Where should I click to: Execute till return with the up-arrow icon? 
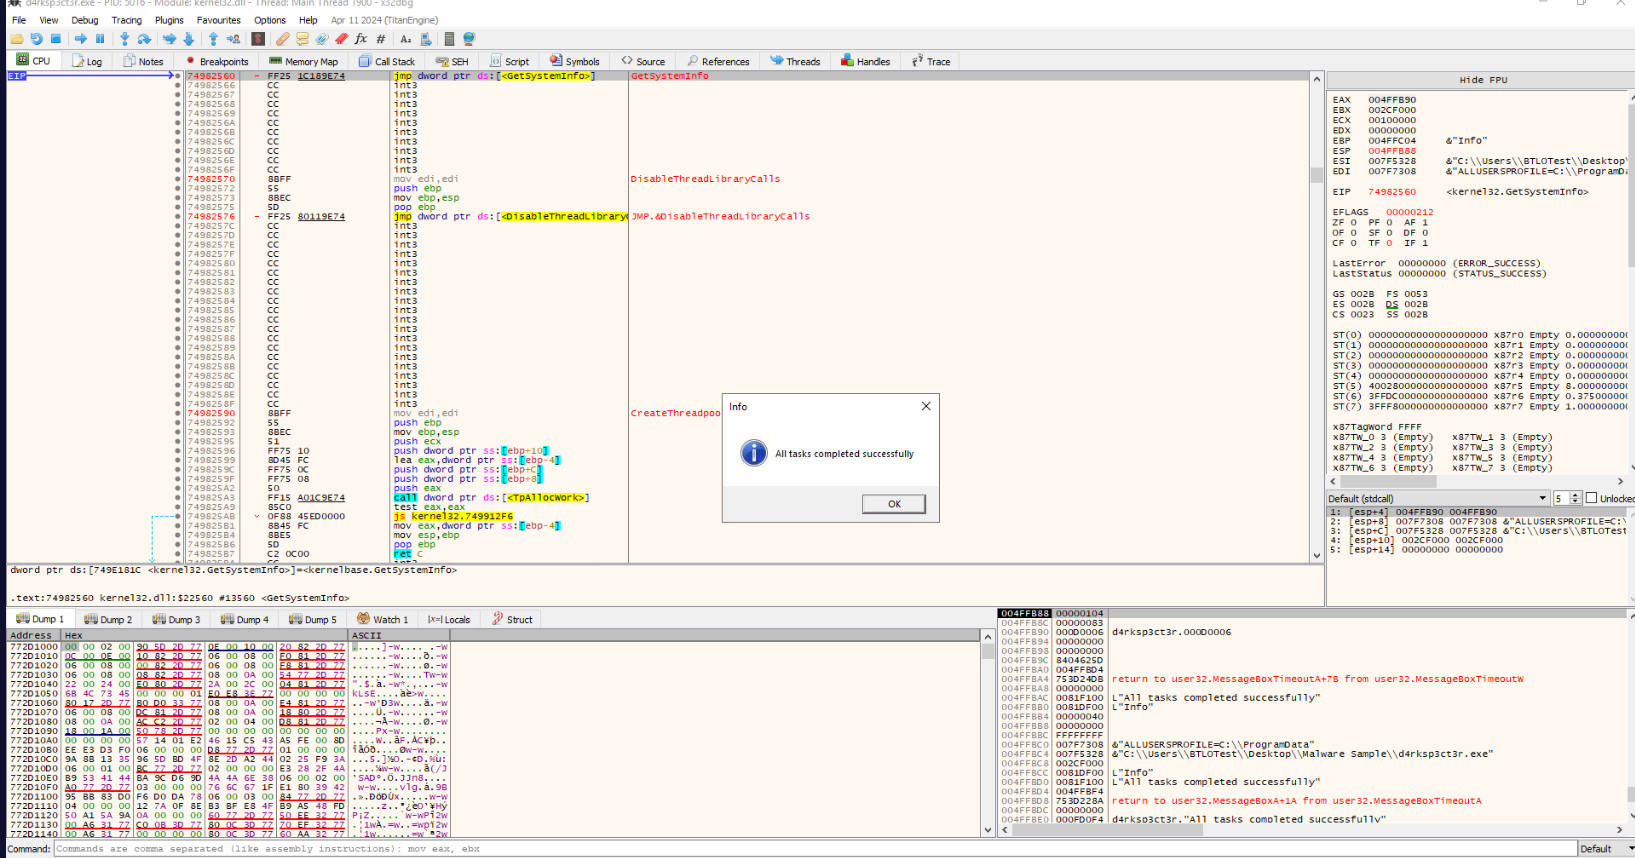click(x=213, y=39)
